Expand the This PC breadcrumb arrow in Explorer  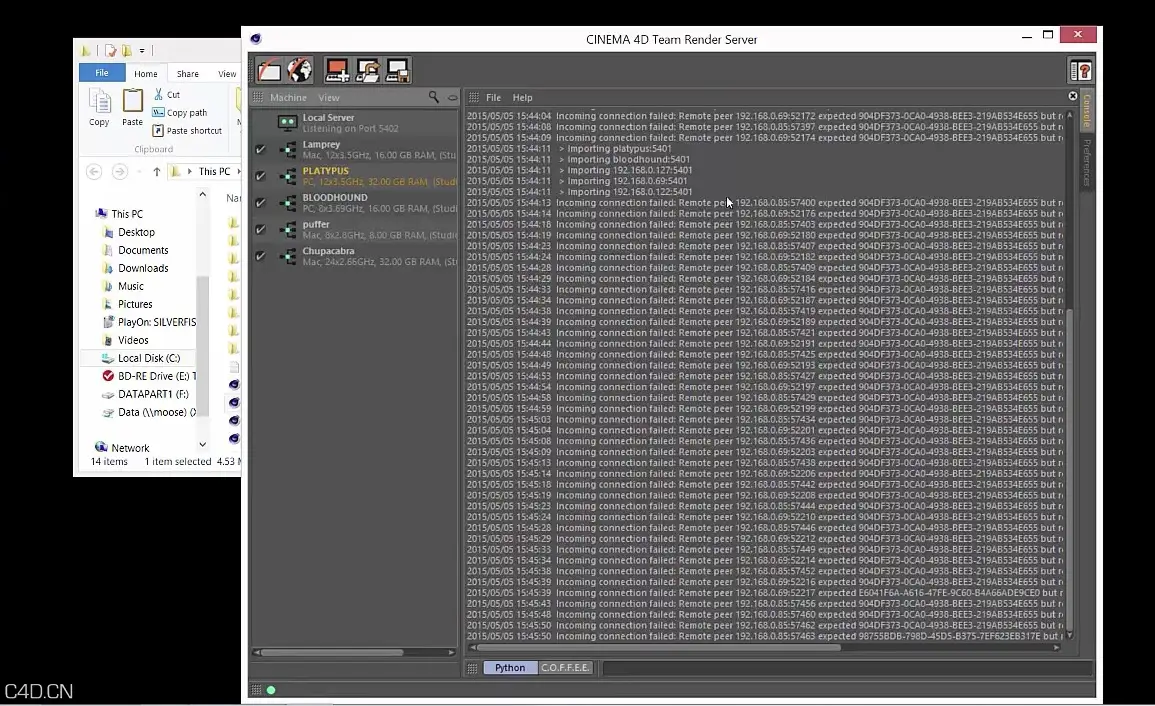[x=238, y=171]
